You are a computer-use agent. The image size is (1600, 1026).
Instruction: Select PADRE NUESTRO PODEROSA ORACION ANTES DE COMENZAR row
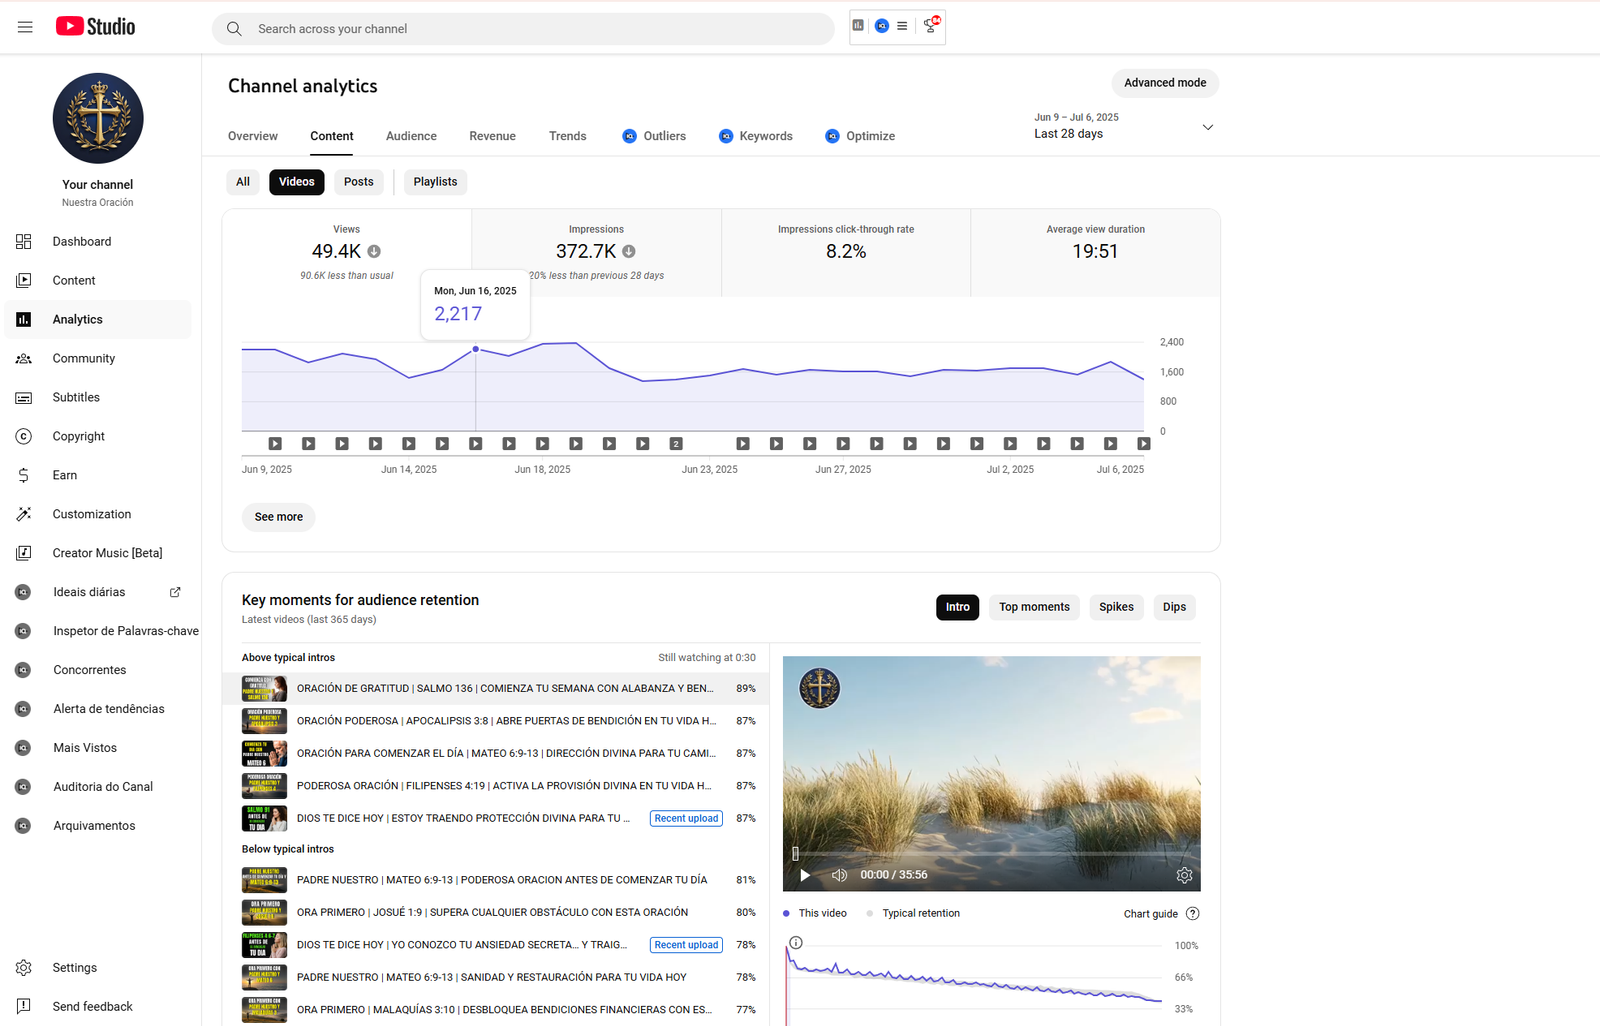tap(496, 880)
